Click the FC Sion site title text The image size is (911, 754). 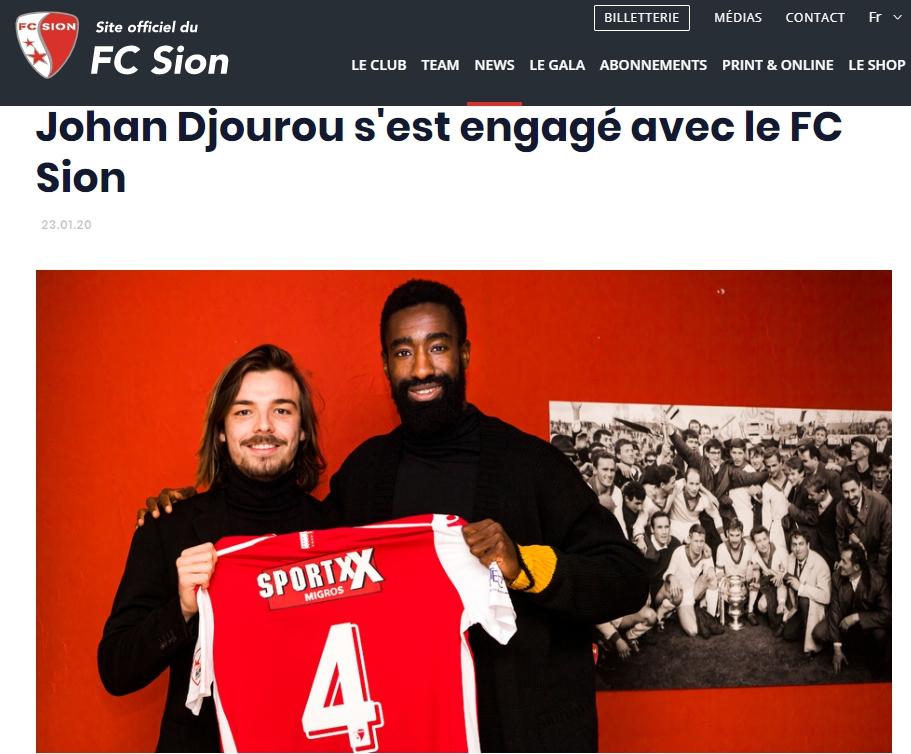click(160, 60)
